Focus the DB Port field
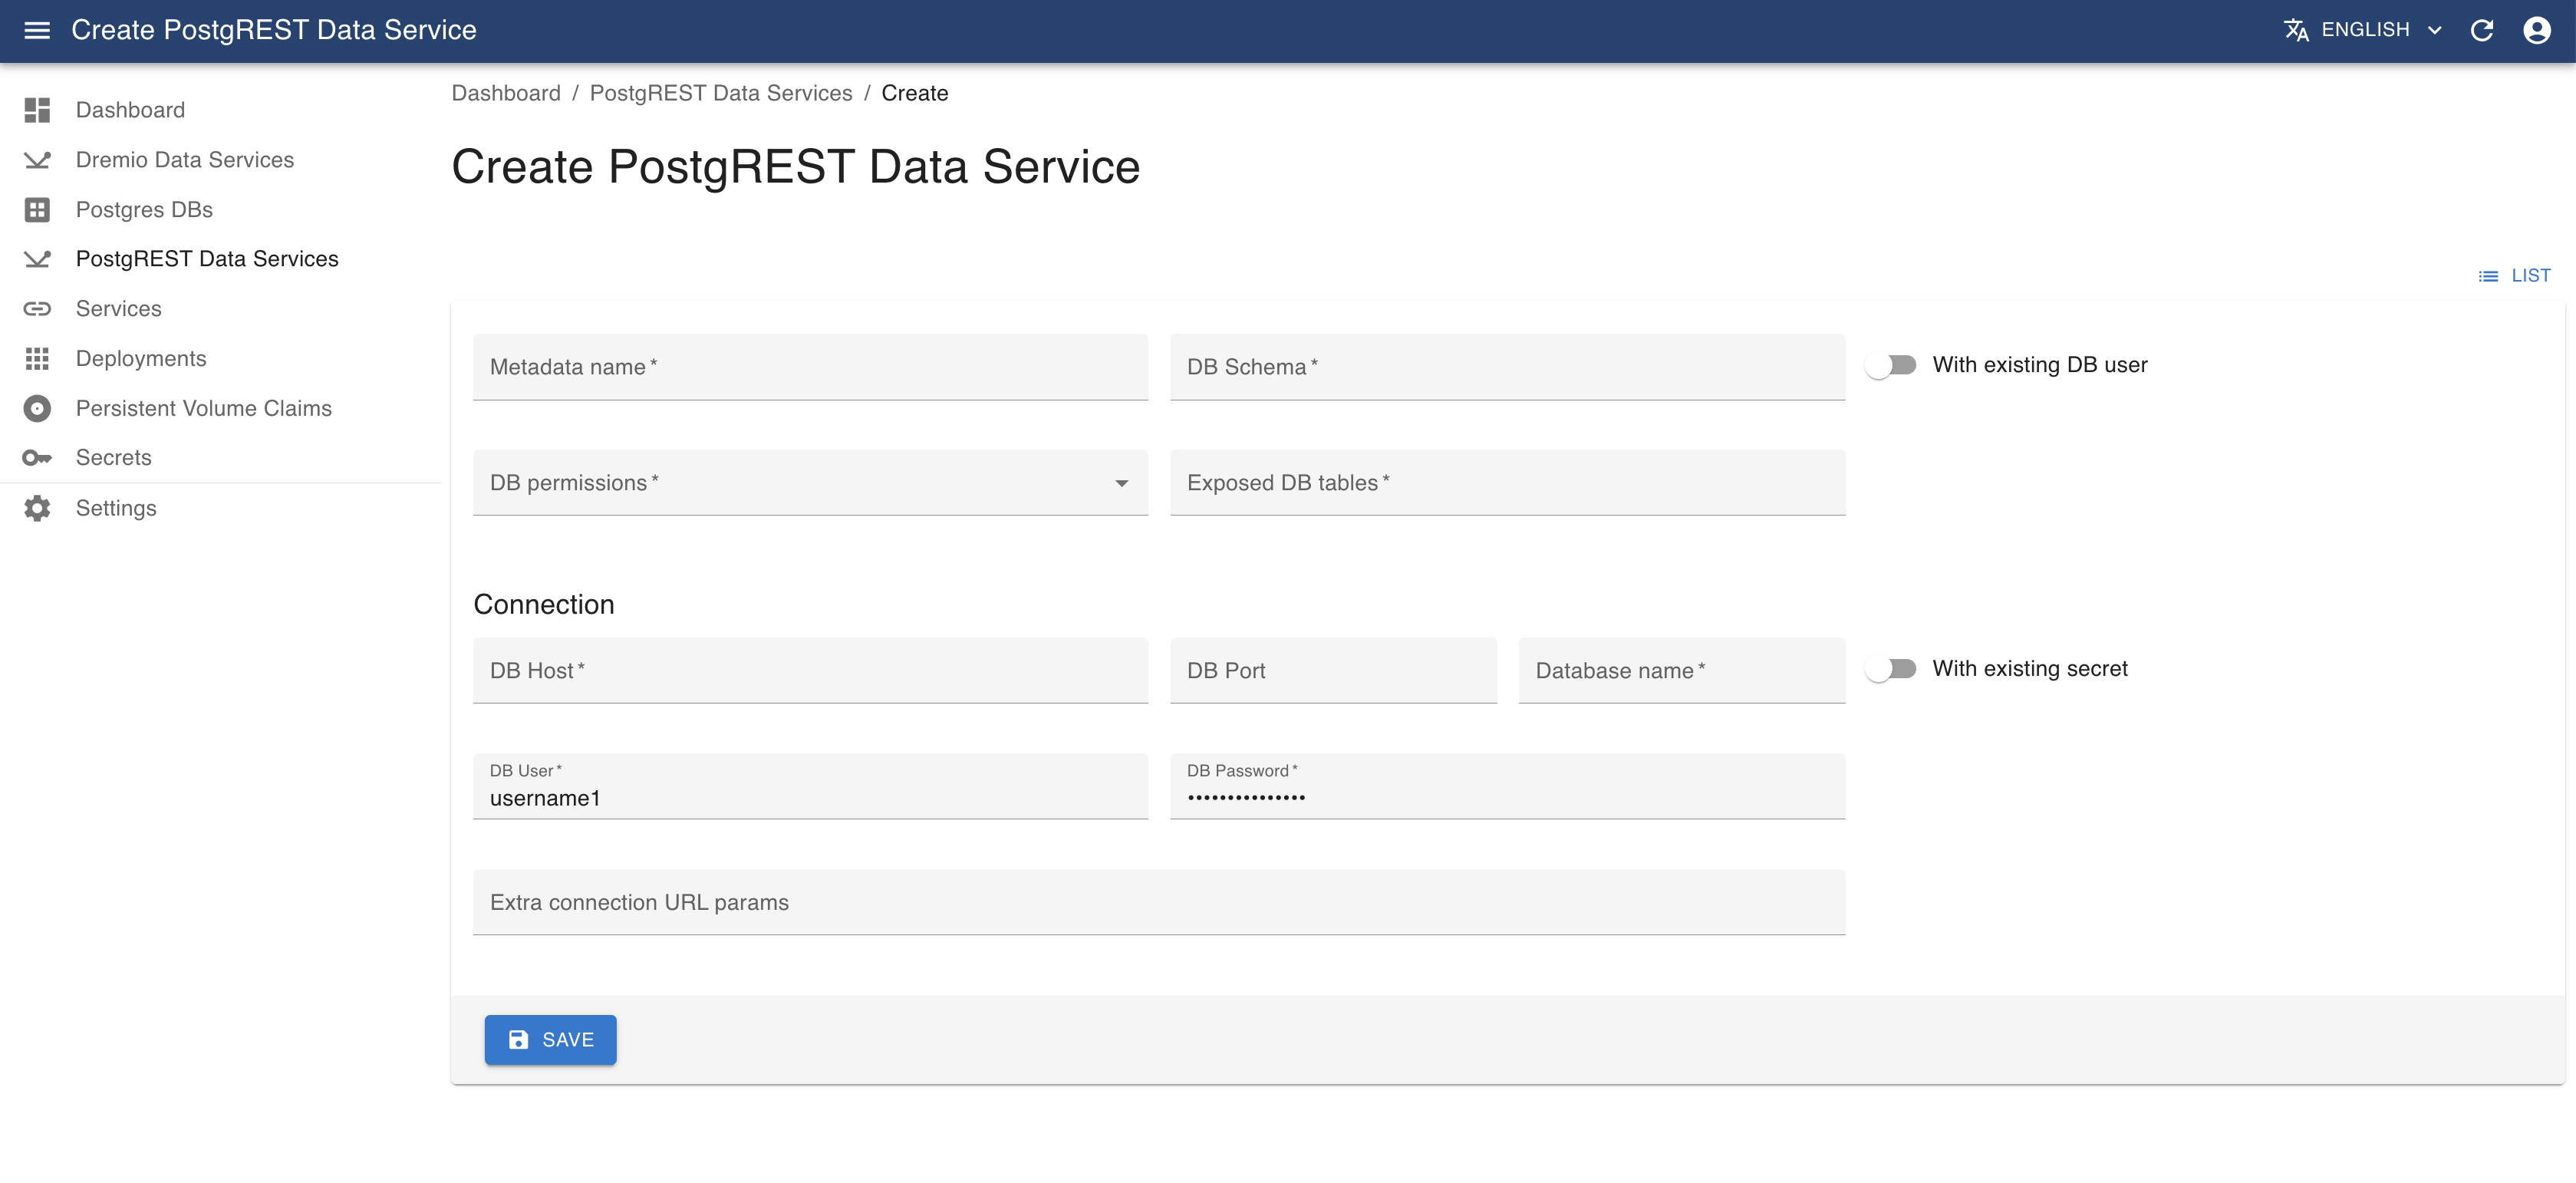The height and width of the screenshot is (1183, 2576). pos(1334,671)
